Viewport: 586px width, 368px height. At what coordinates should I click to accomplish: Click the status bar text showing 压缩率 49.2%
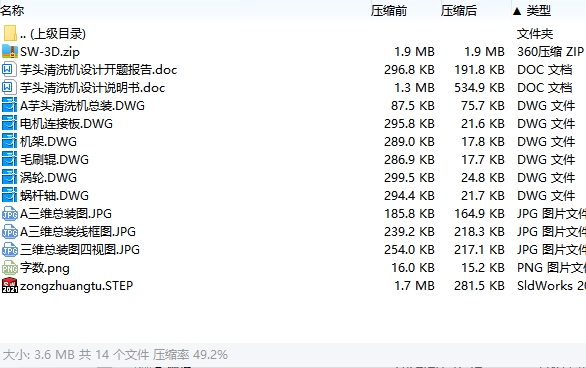pos(190,354)
